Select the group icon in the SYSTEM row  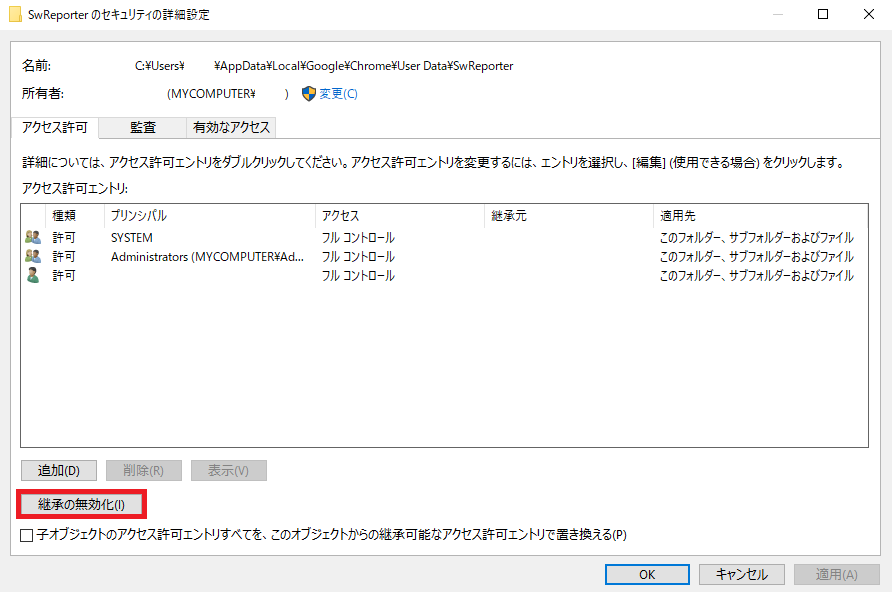coord(33,237)
